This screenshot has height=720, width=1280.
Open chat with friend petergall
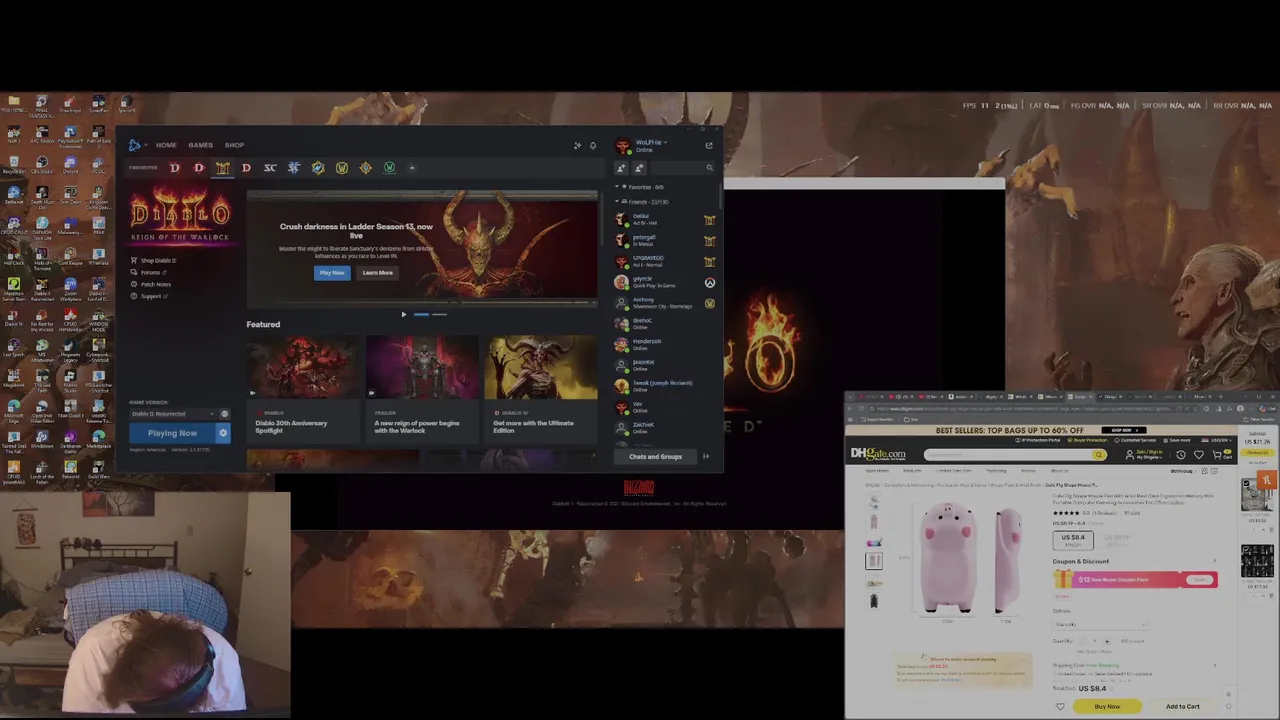(x=665, y=240)
